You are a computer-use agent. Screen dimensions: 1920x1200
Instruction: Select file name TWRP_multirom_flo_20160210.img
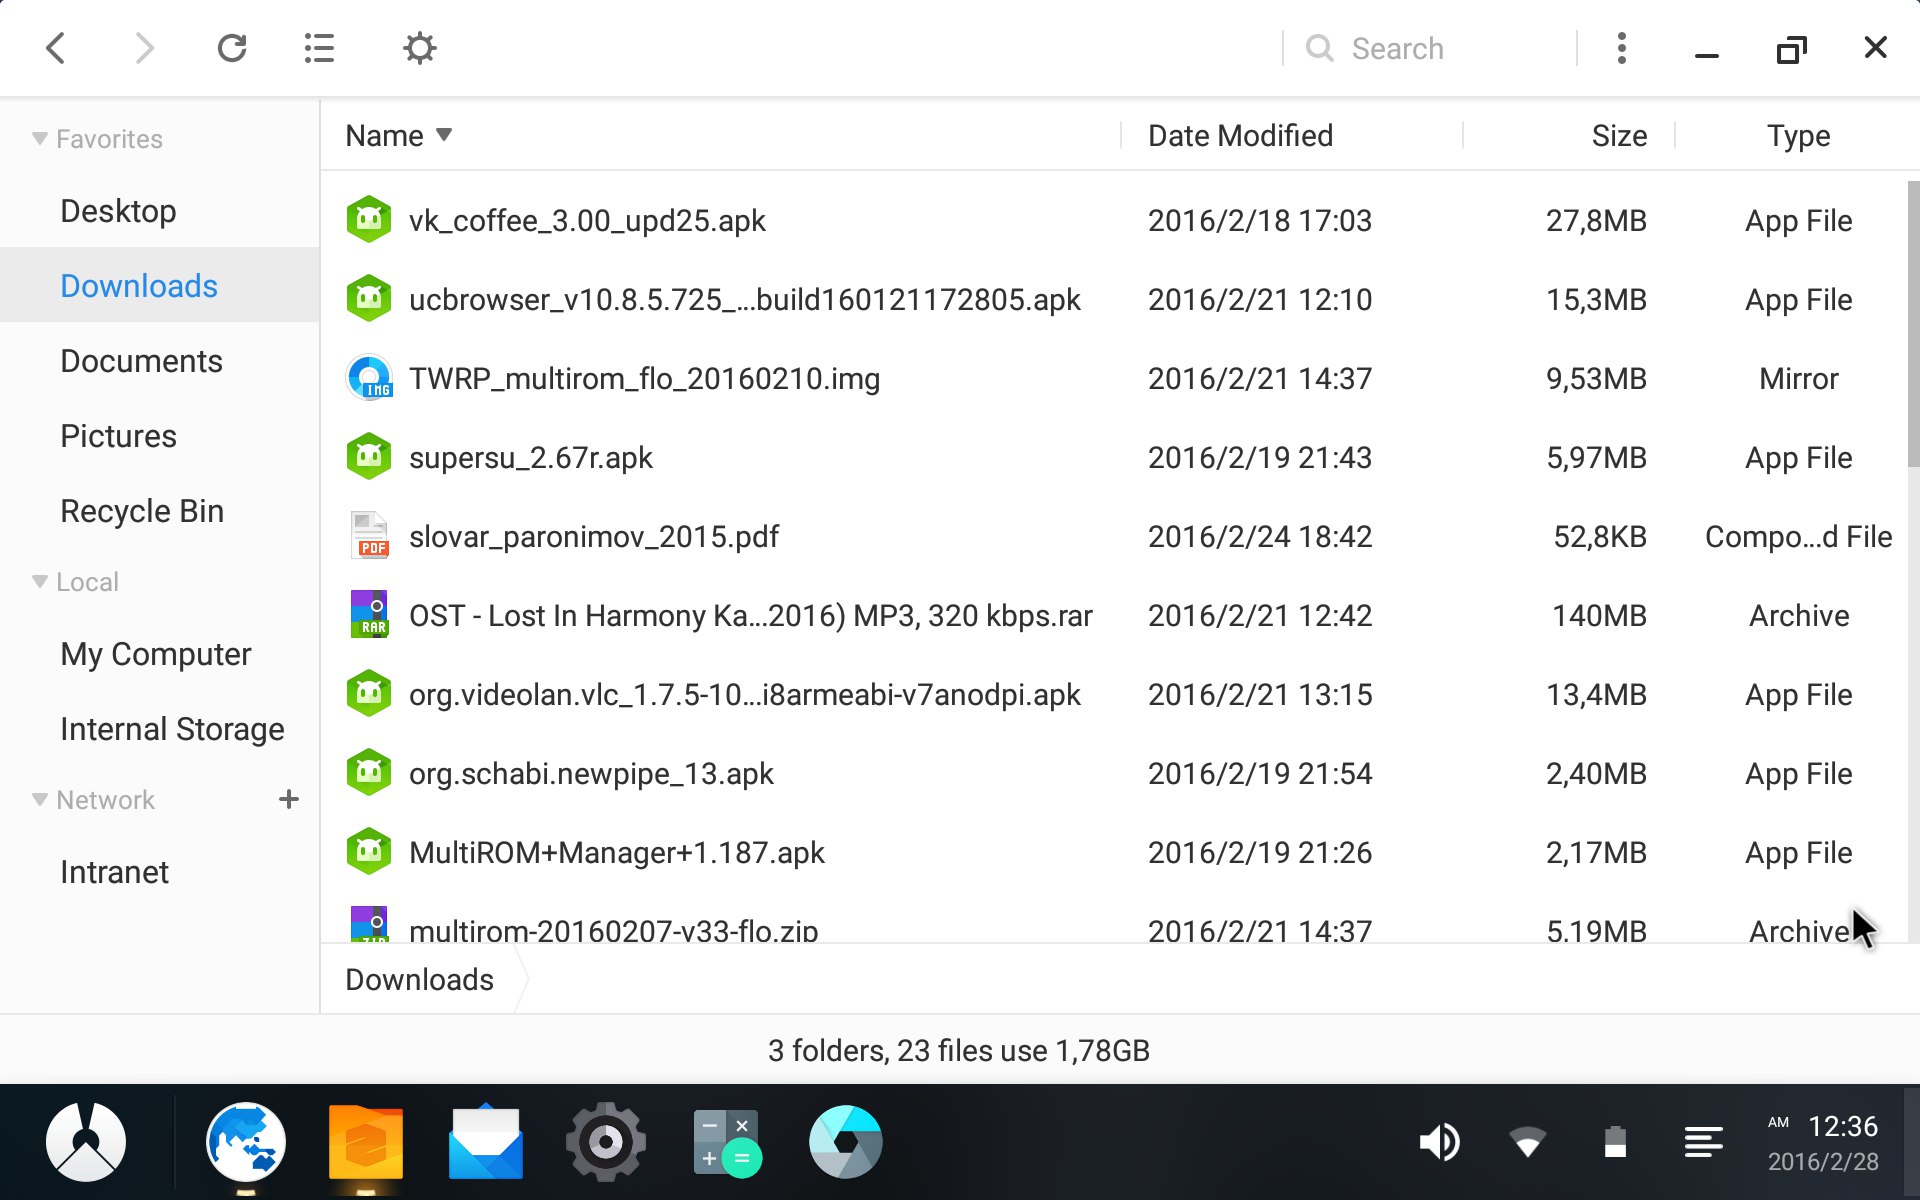(644, 378)
